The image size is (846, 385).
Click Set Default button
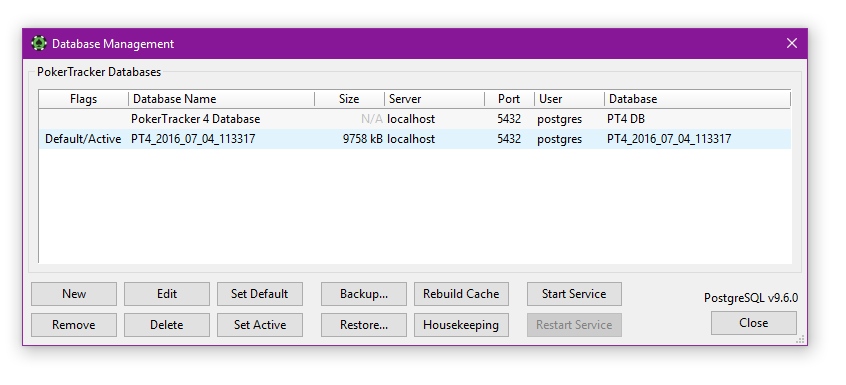[x=260, y=294]
